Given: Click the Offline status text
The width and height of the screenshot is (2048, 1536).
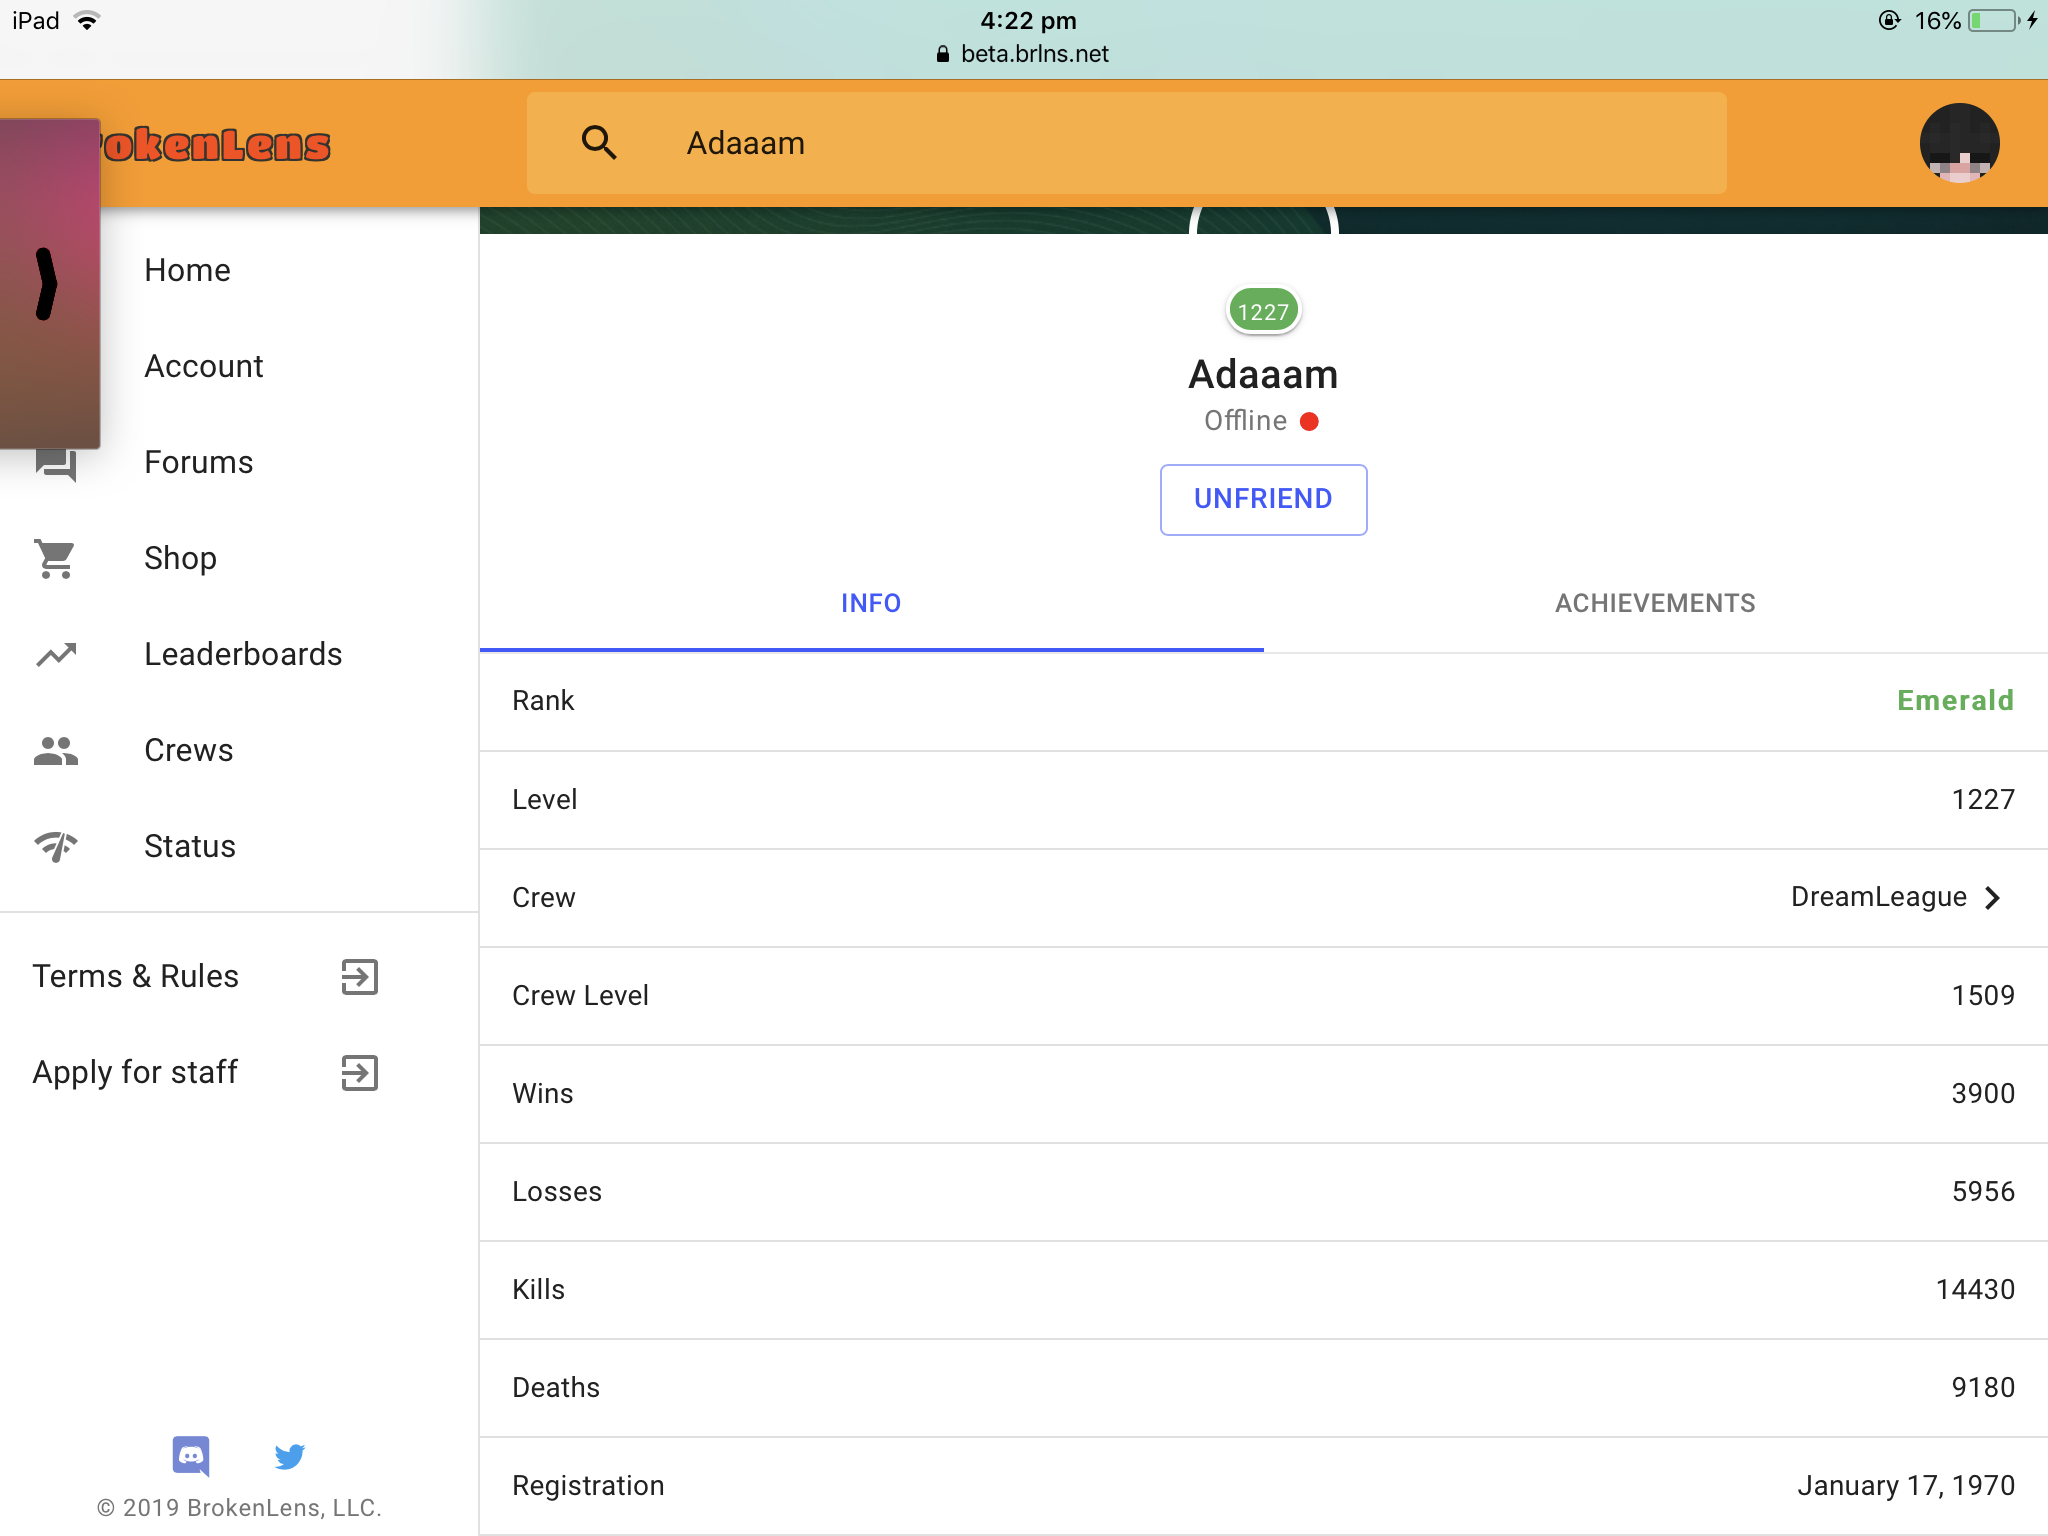Looking at the screenshot, I should [x=1245, y=421].
